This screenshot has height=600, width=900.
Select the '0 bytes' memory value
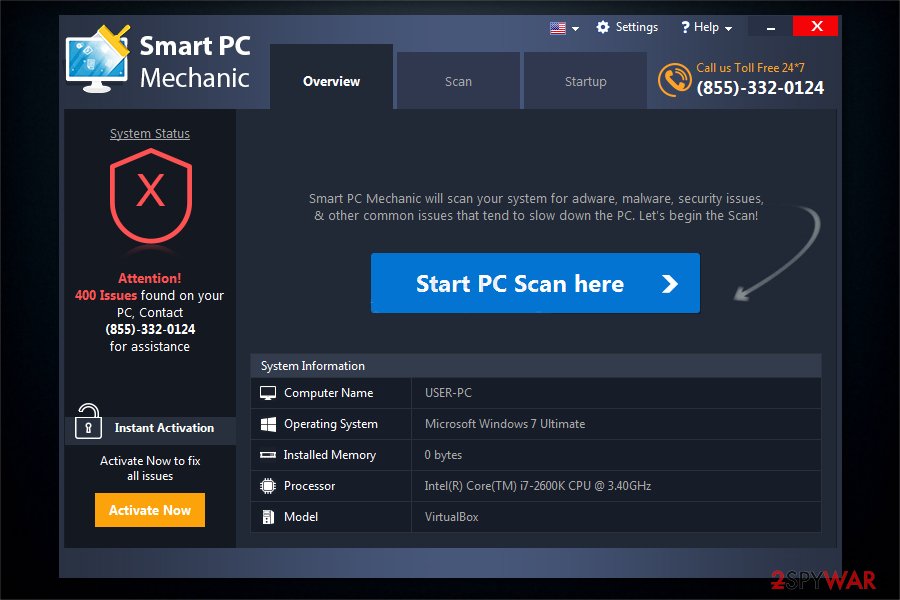[x=443, y=455]
